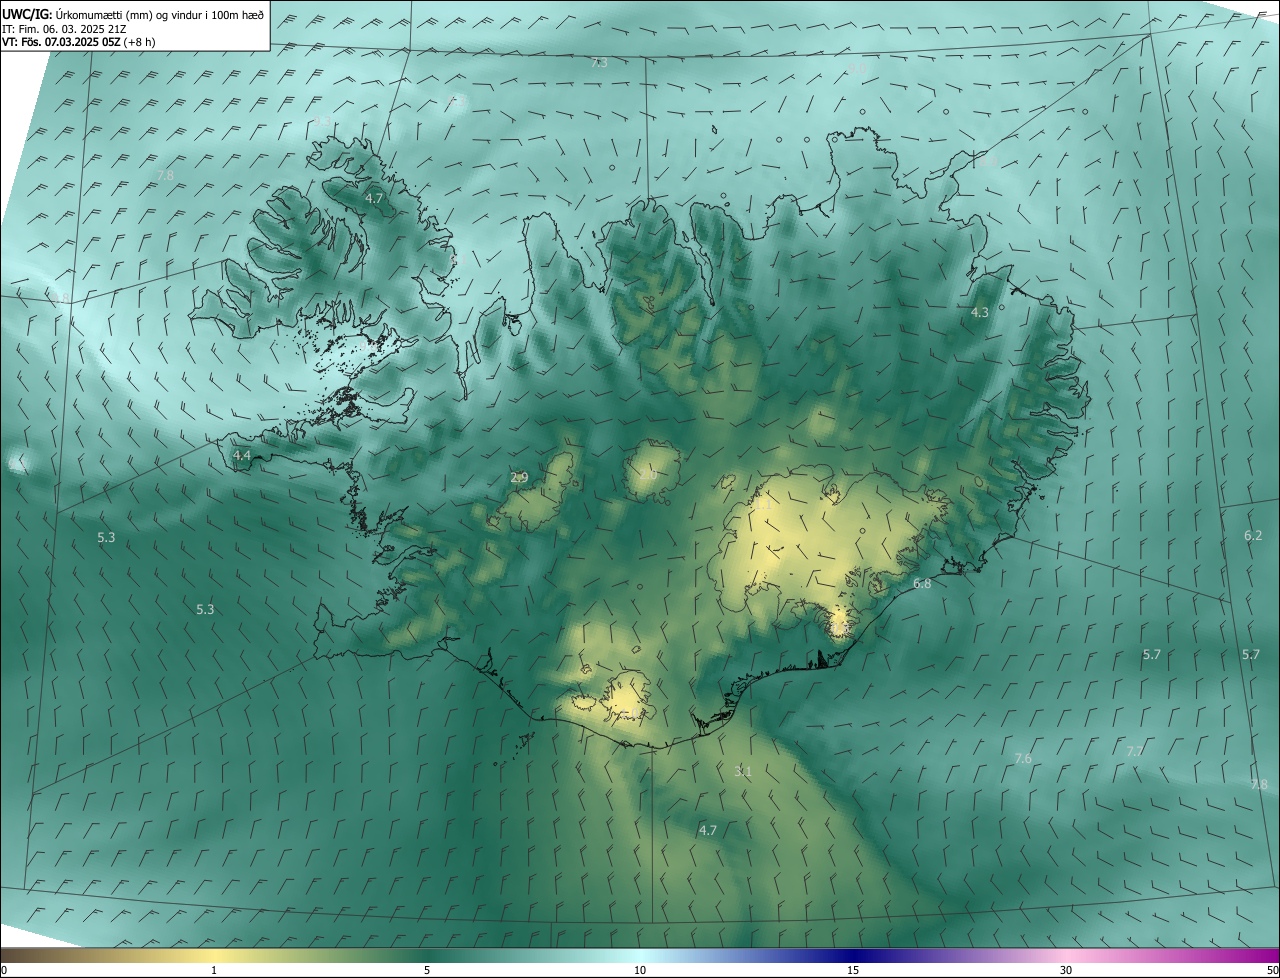Click the 30 tick label on the color scale

(1066, 970)
